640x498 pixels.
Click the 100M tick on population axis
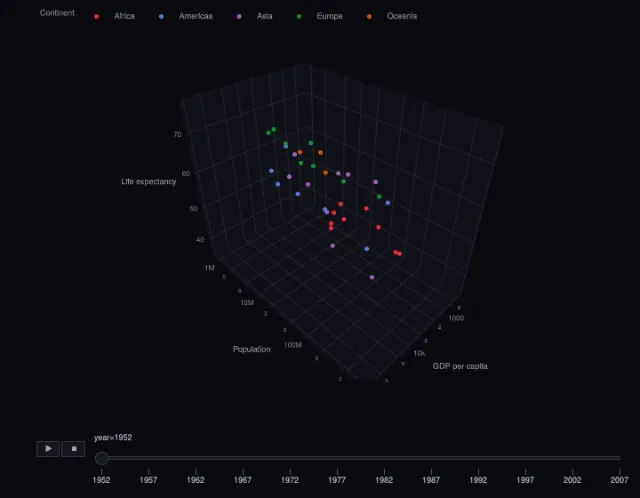click(x=293, y=345)
